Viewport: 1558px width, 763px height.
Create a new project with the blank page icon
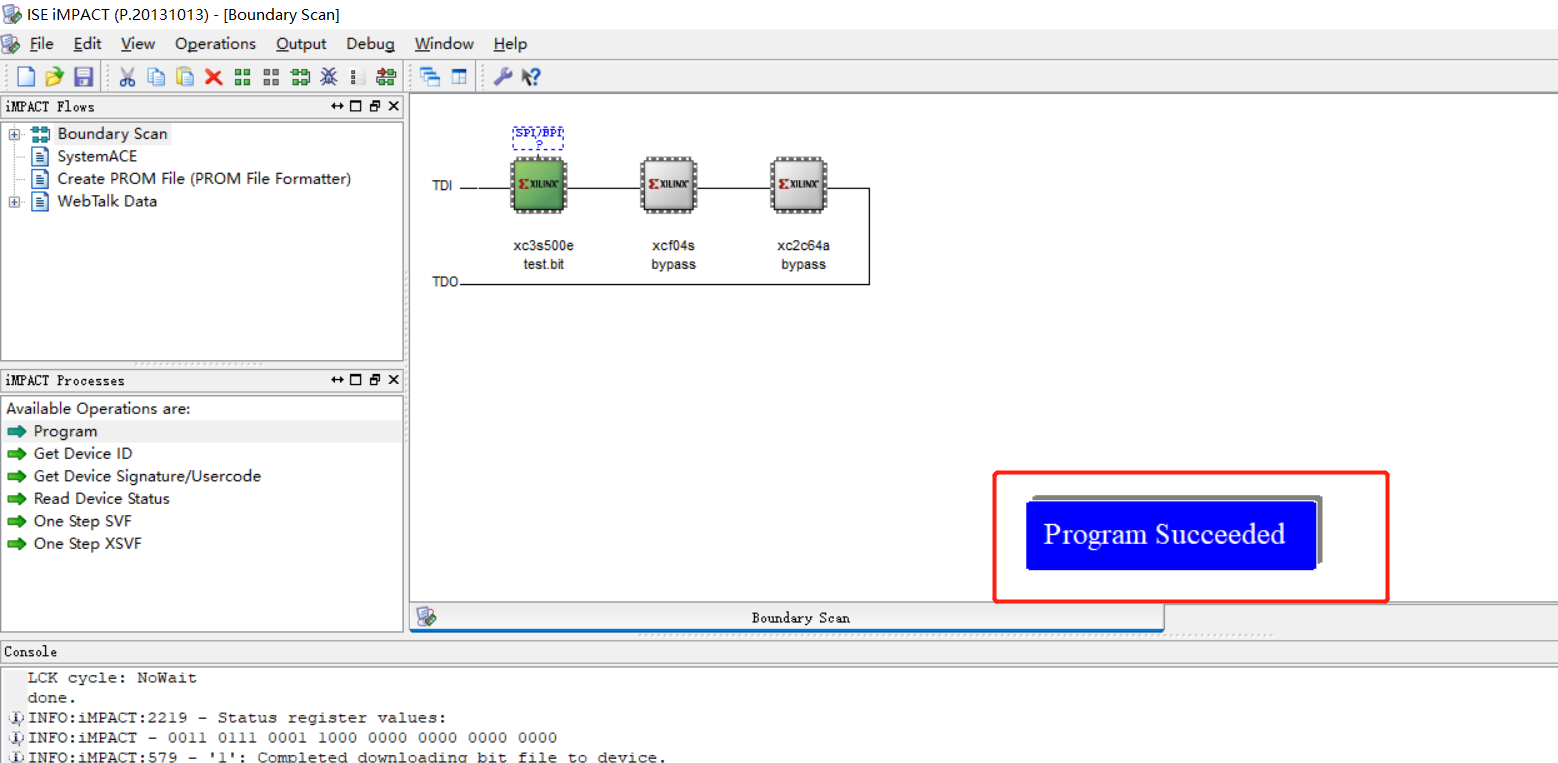pos(26,77)
